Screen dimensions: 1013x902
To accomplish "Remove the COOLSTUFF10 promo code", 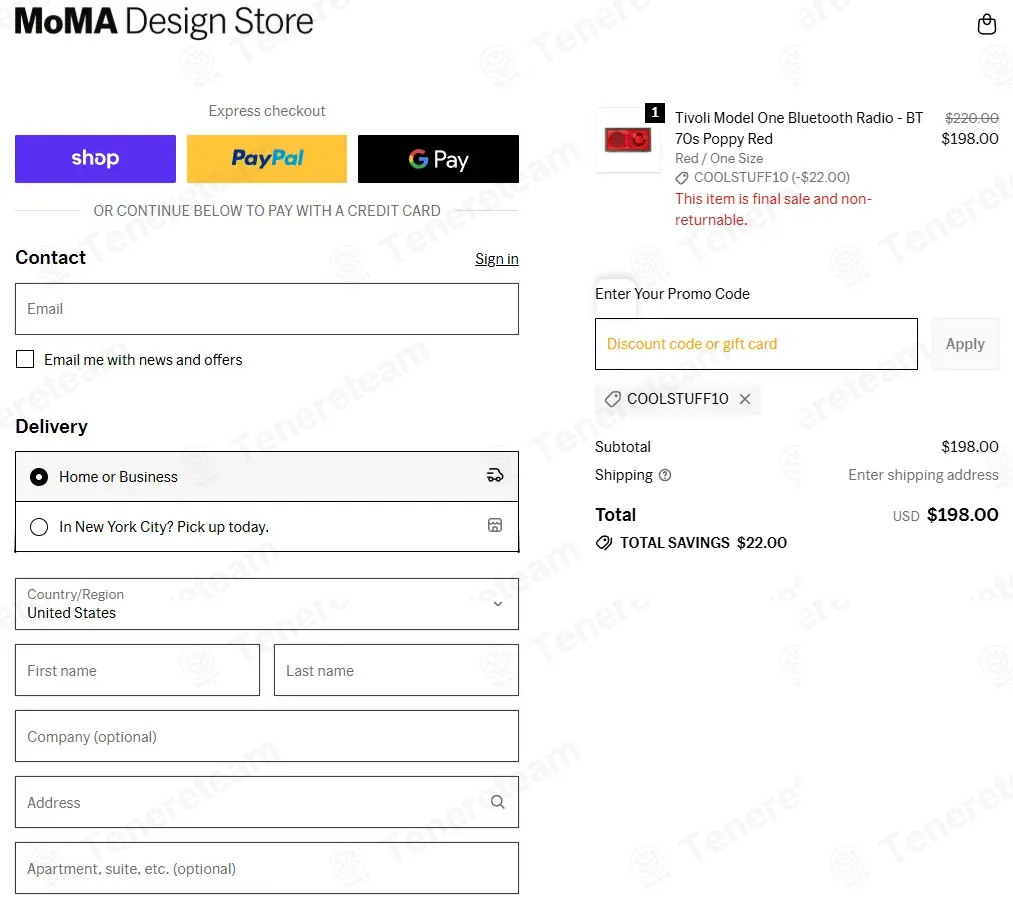I will point(744,399).
